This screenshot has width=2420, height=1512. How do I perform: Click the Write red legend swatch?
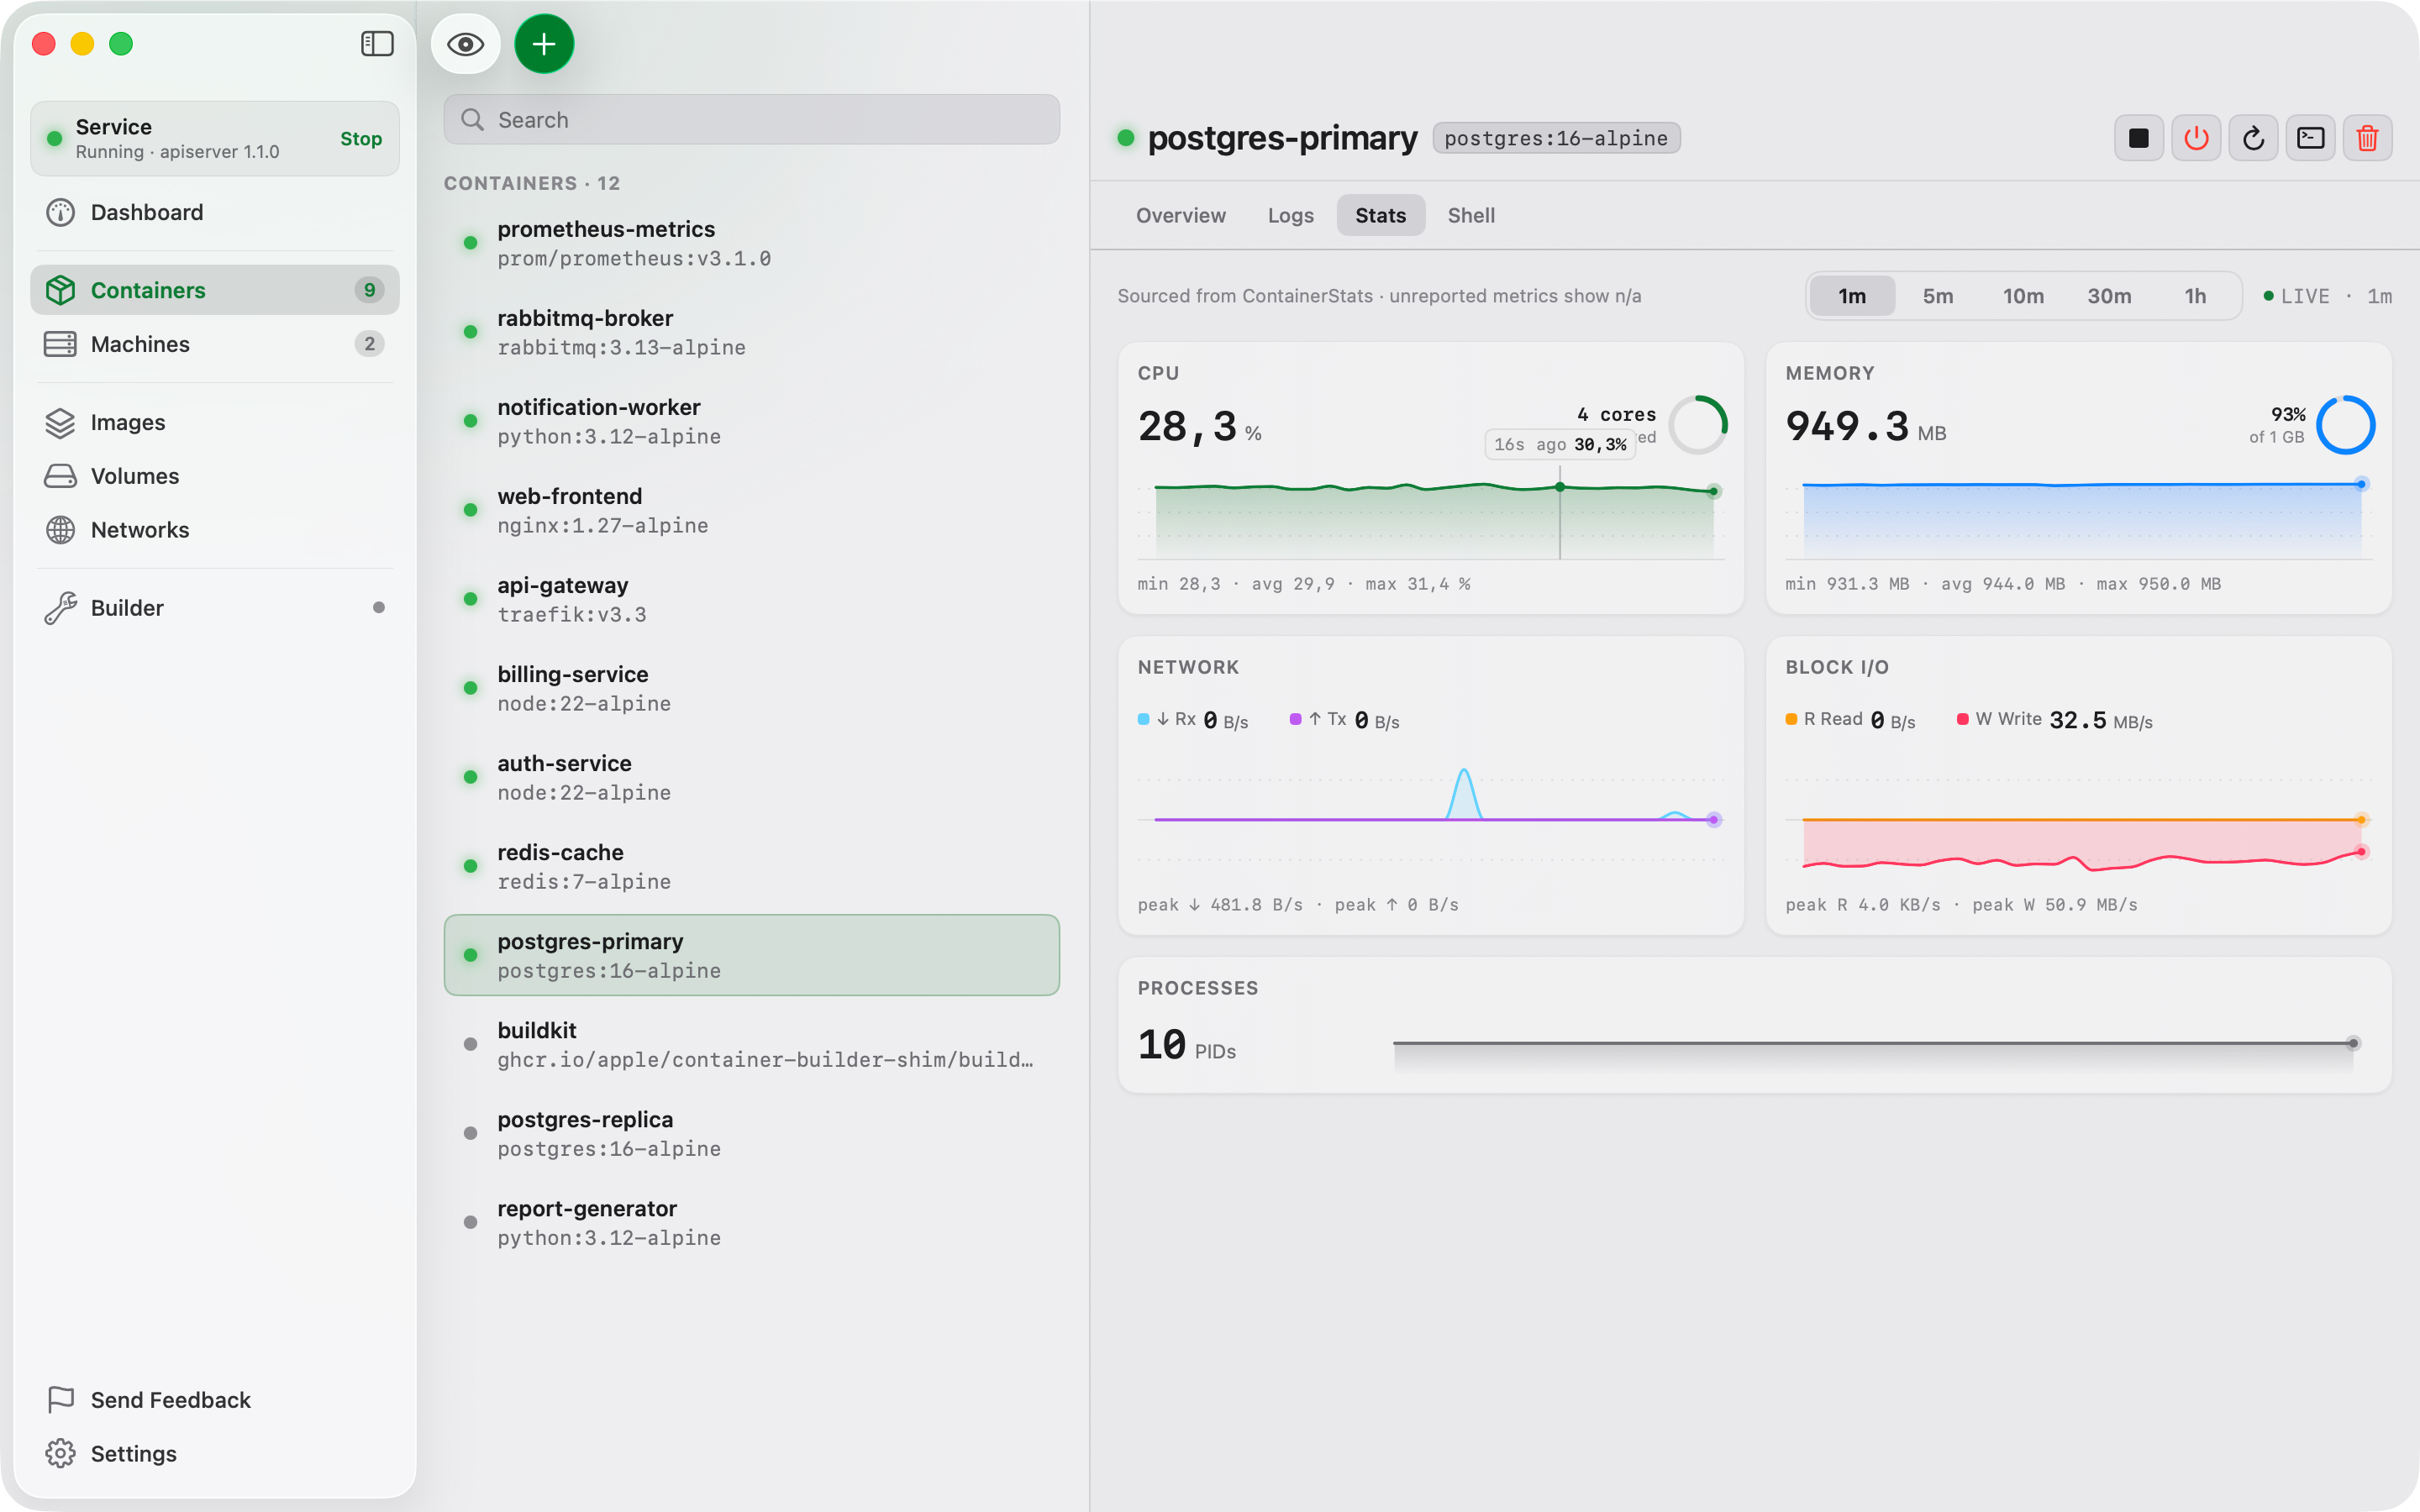(x=1962, y=719)
